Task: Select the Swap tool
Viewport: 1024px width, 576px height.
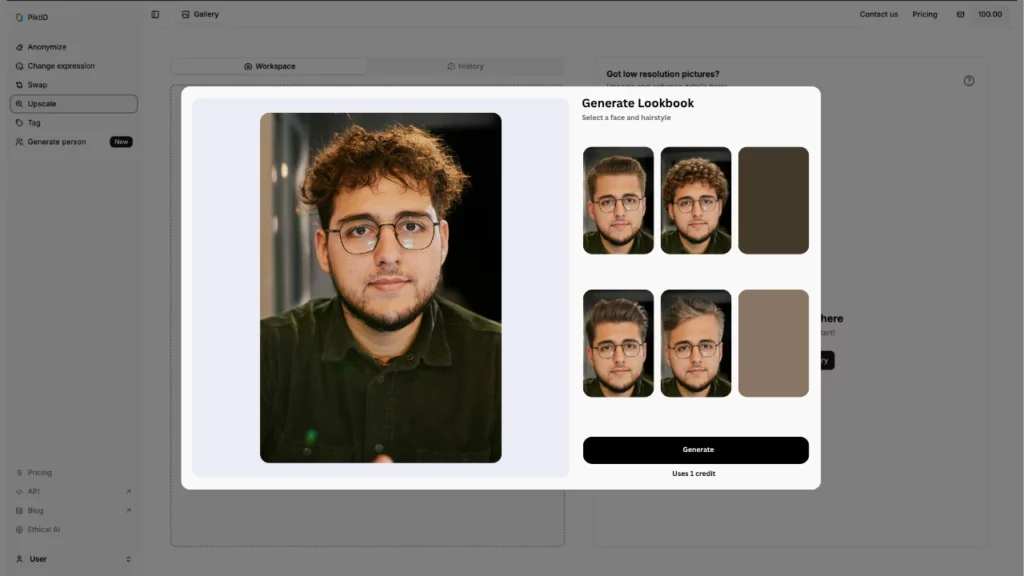Action: point(39,84)
